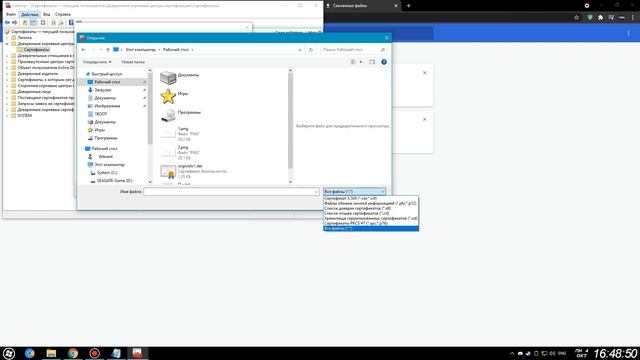Select the 1BOOT folder in navigation pane
The height and width of the screenshot is (360, 640).
[100, 114]
